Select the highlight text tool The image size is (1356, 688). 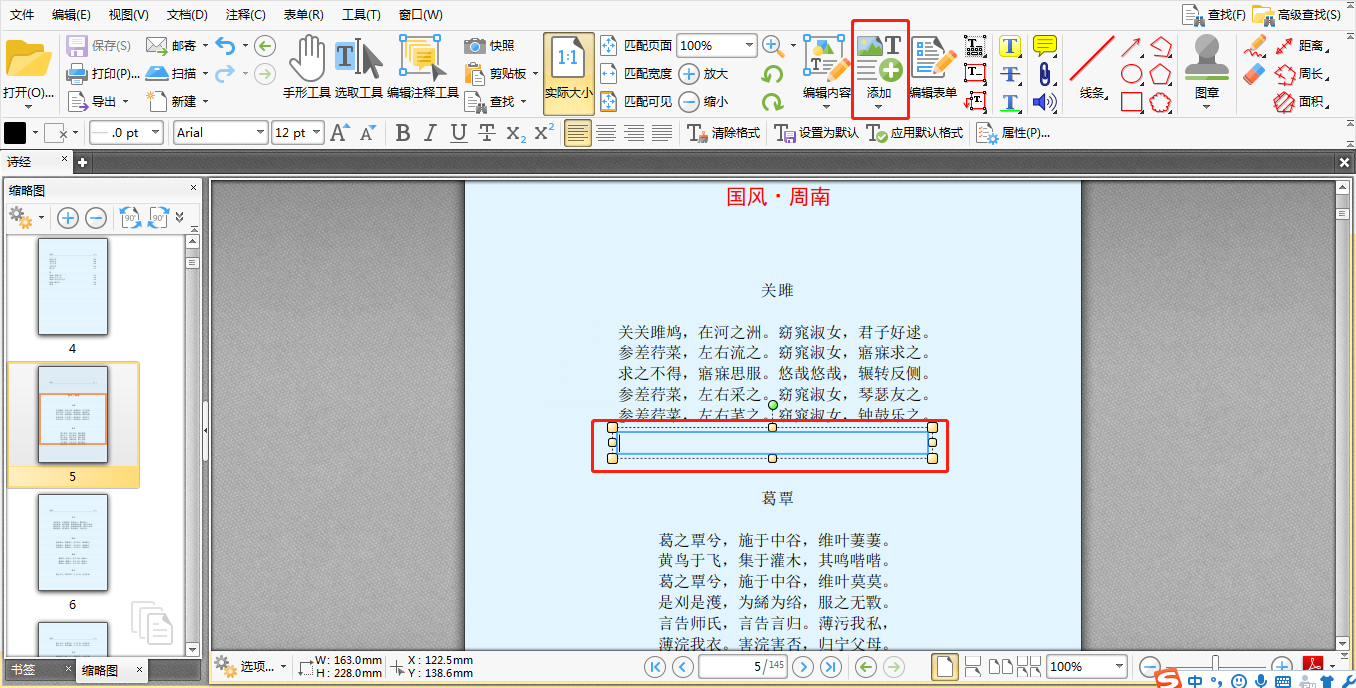(x=1010, y=46)
